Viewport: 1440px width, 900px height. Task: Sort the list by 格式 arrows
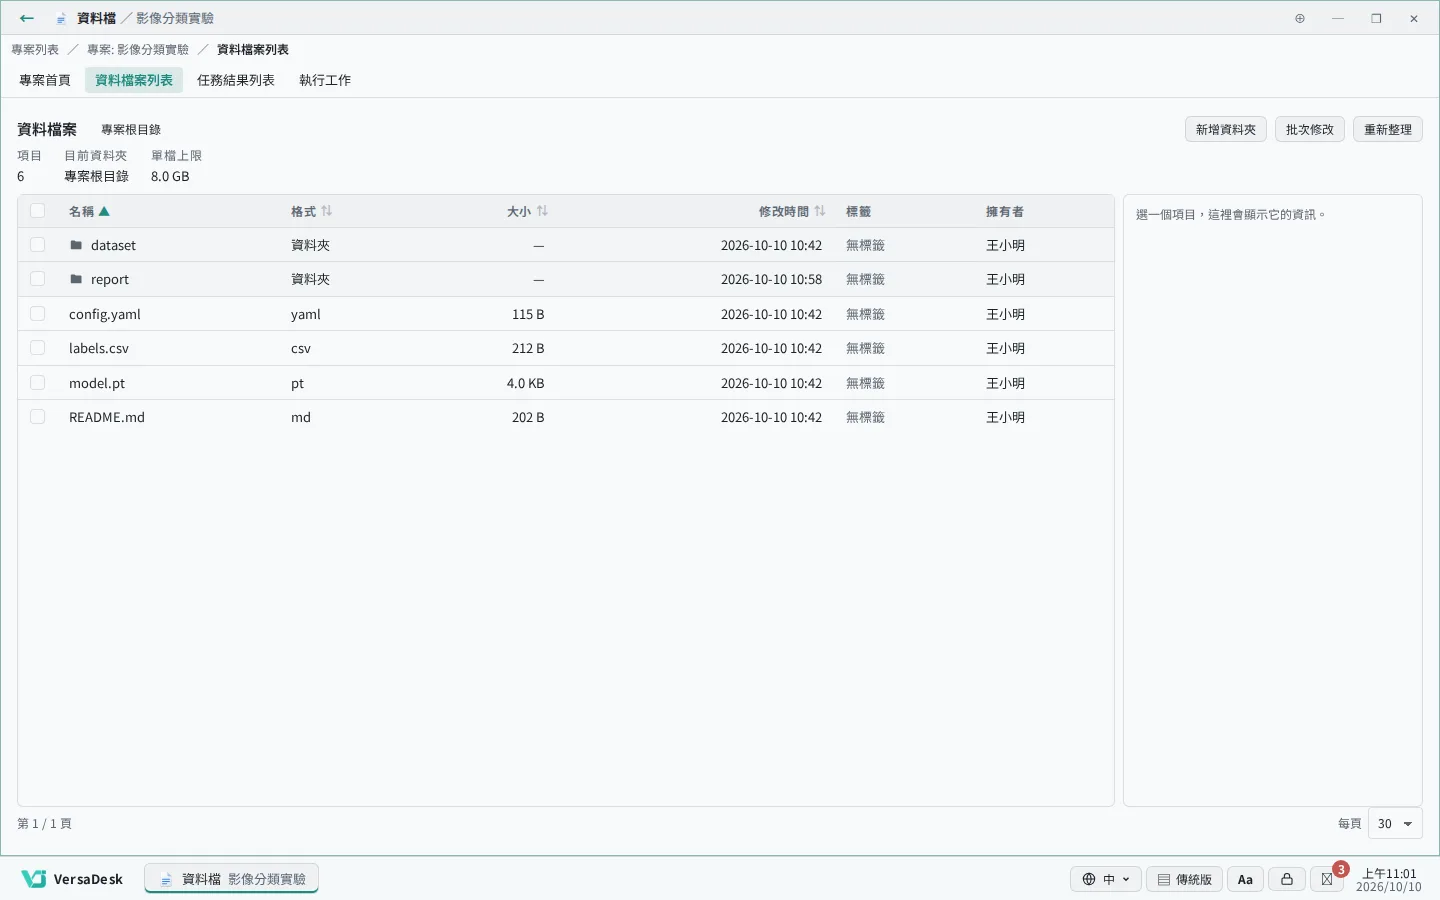tap(327, 211)
